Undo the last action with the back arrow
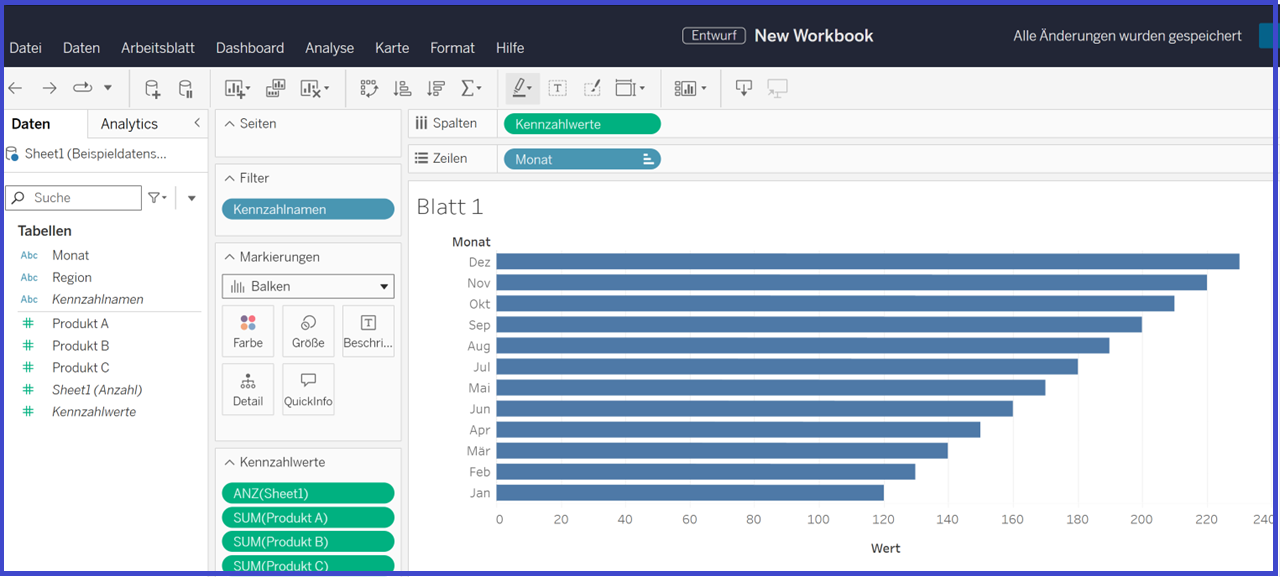The width and height of the screenshot is (1280, 577). pos(16,89)
